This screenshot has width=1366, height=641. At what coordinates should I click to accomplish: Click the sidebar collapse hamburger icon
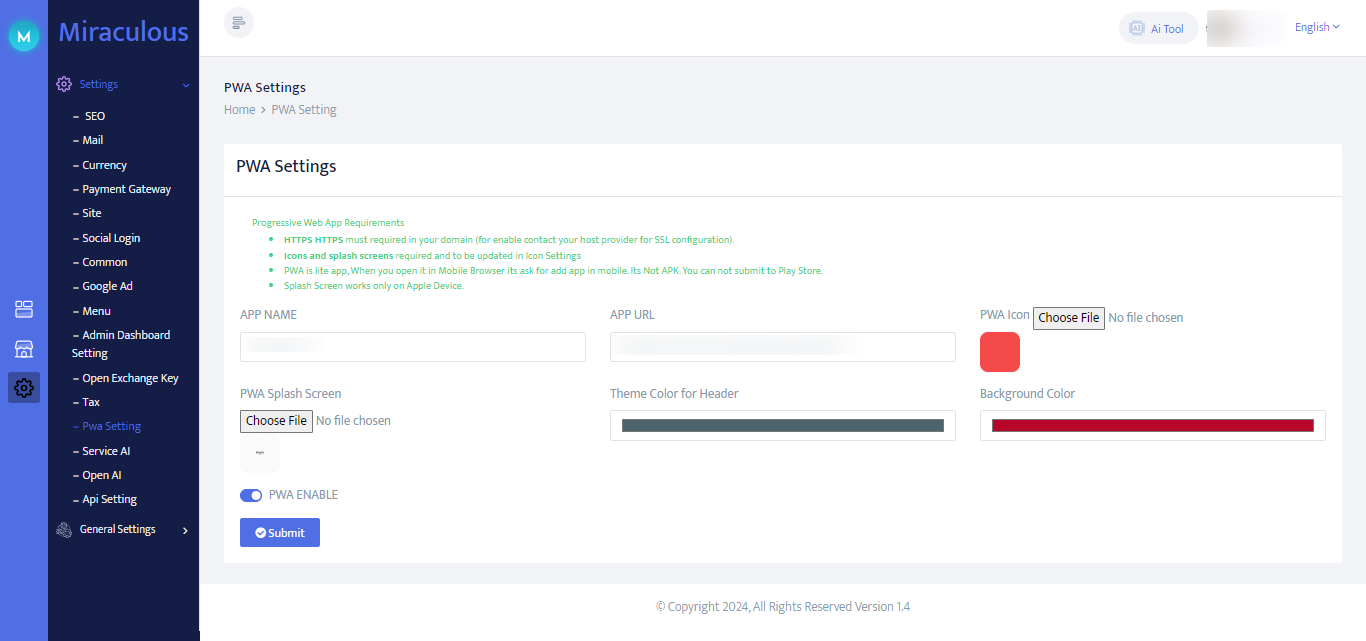click(x=239, y=23)
